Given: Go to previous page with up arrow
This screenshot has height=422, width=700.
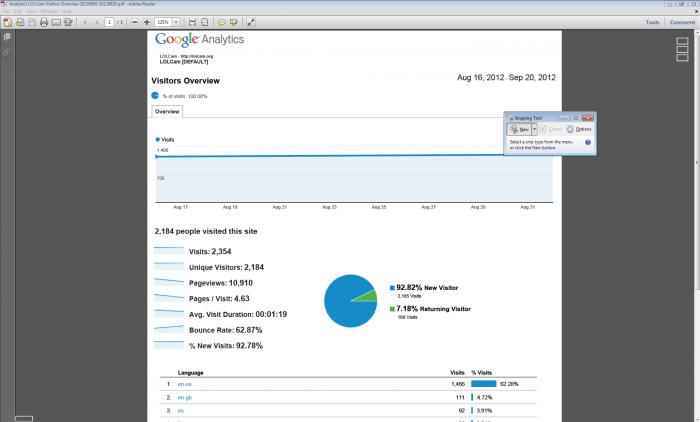Looking at the screenshot, I should (x=85, y=22).
